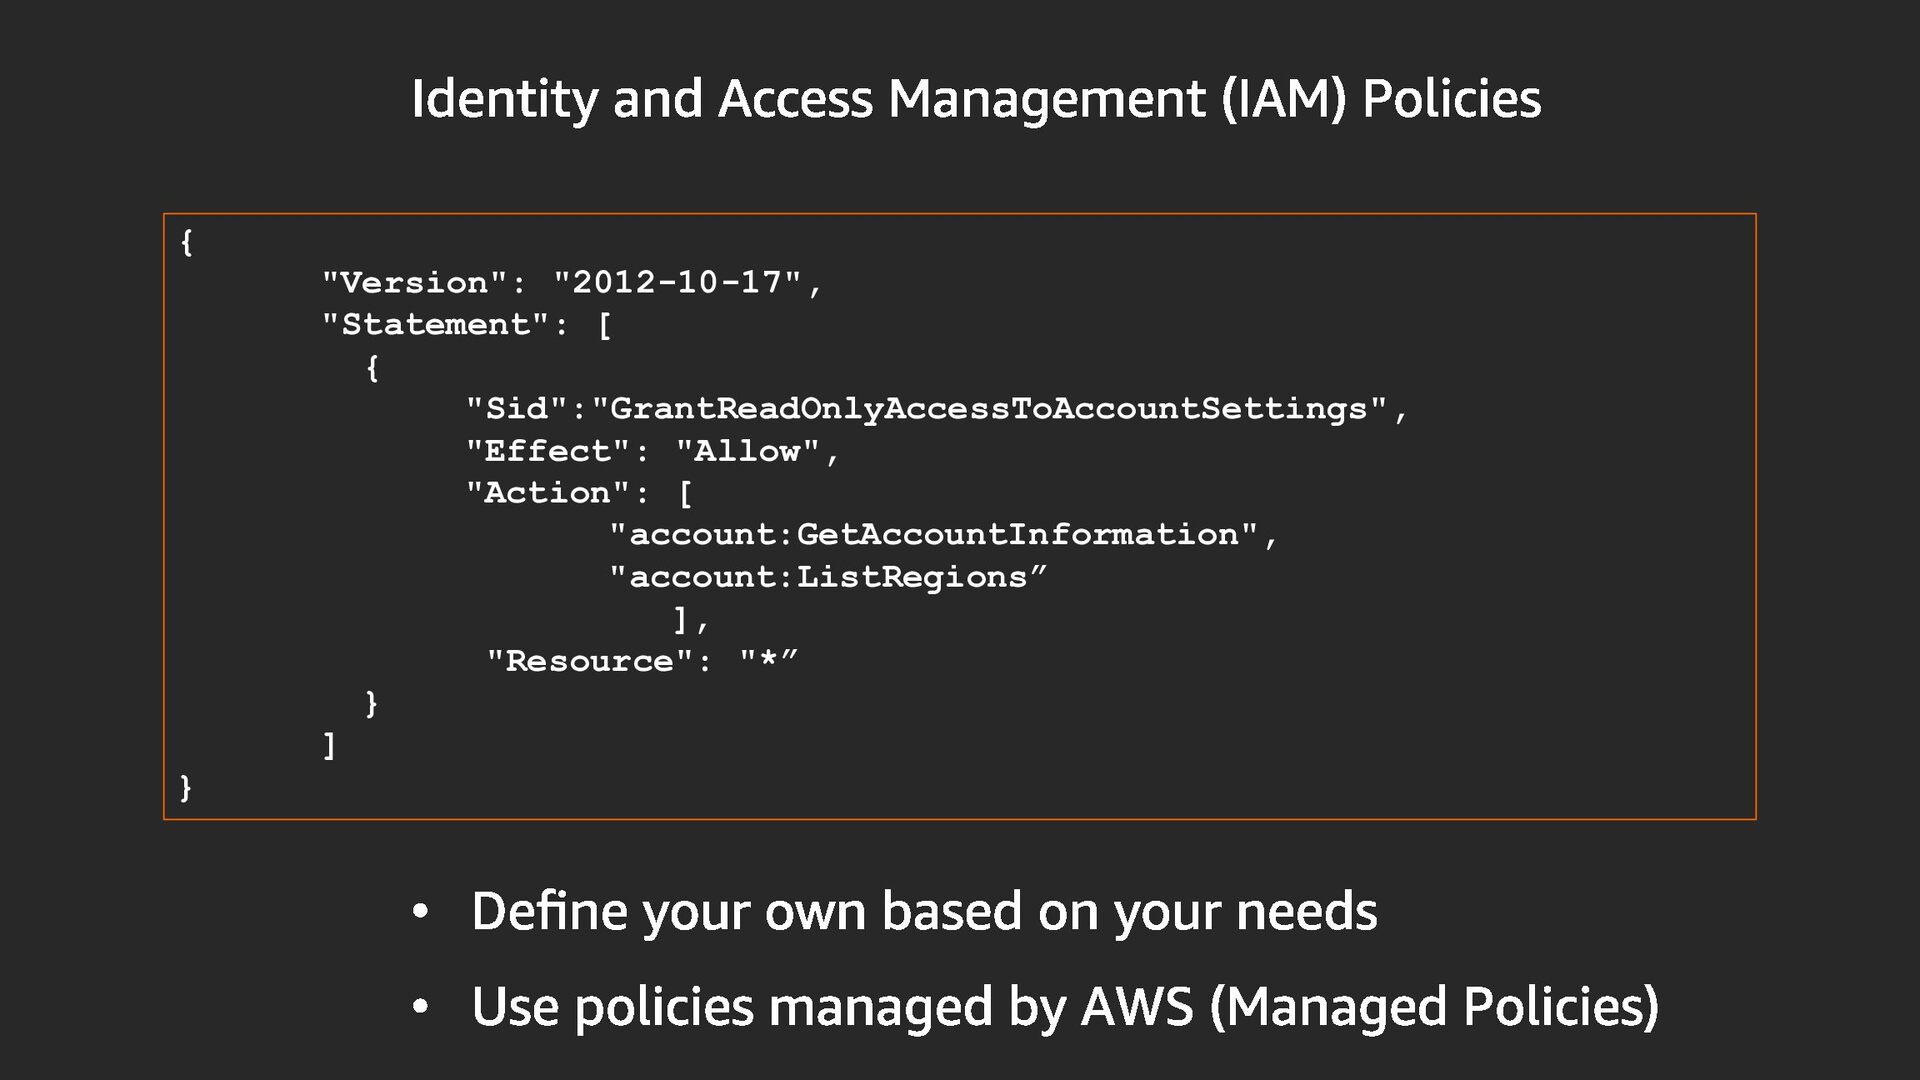
Task: Click the "Define your own" bullet text
Action: (x=923, y=911)
